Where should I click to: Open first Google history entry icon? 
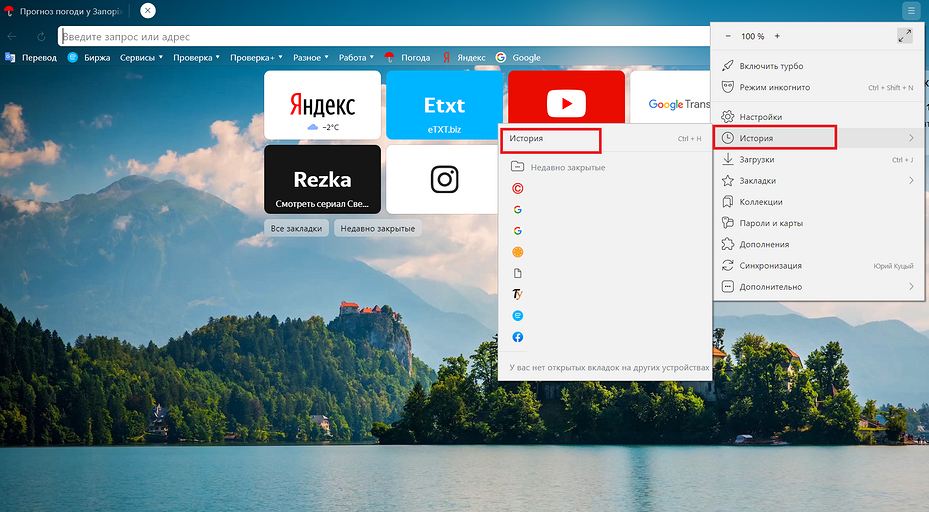tap(518, 210)
